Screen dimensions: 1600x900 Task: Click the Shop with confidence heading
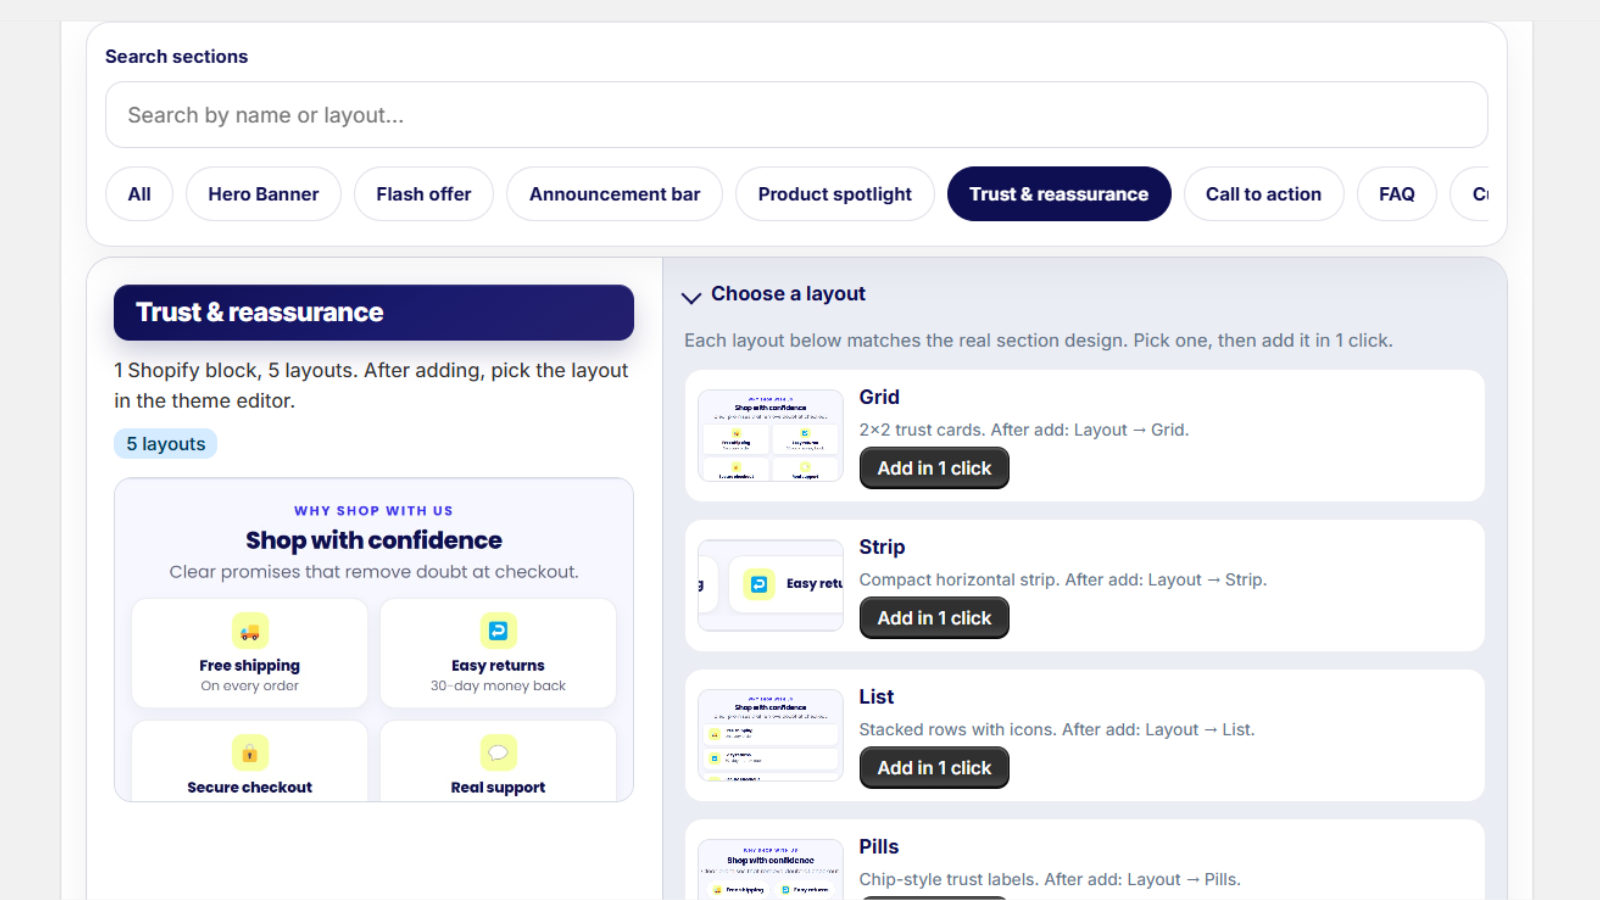click(374, 540)
